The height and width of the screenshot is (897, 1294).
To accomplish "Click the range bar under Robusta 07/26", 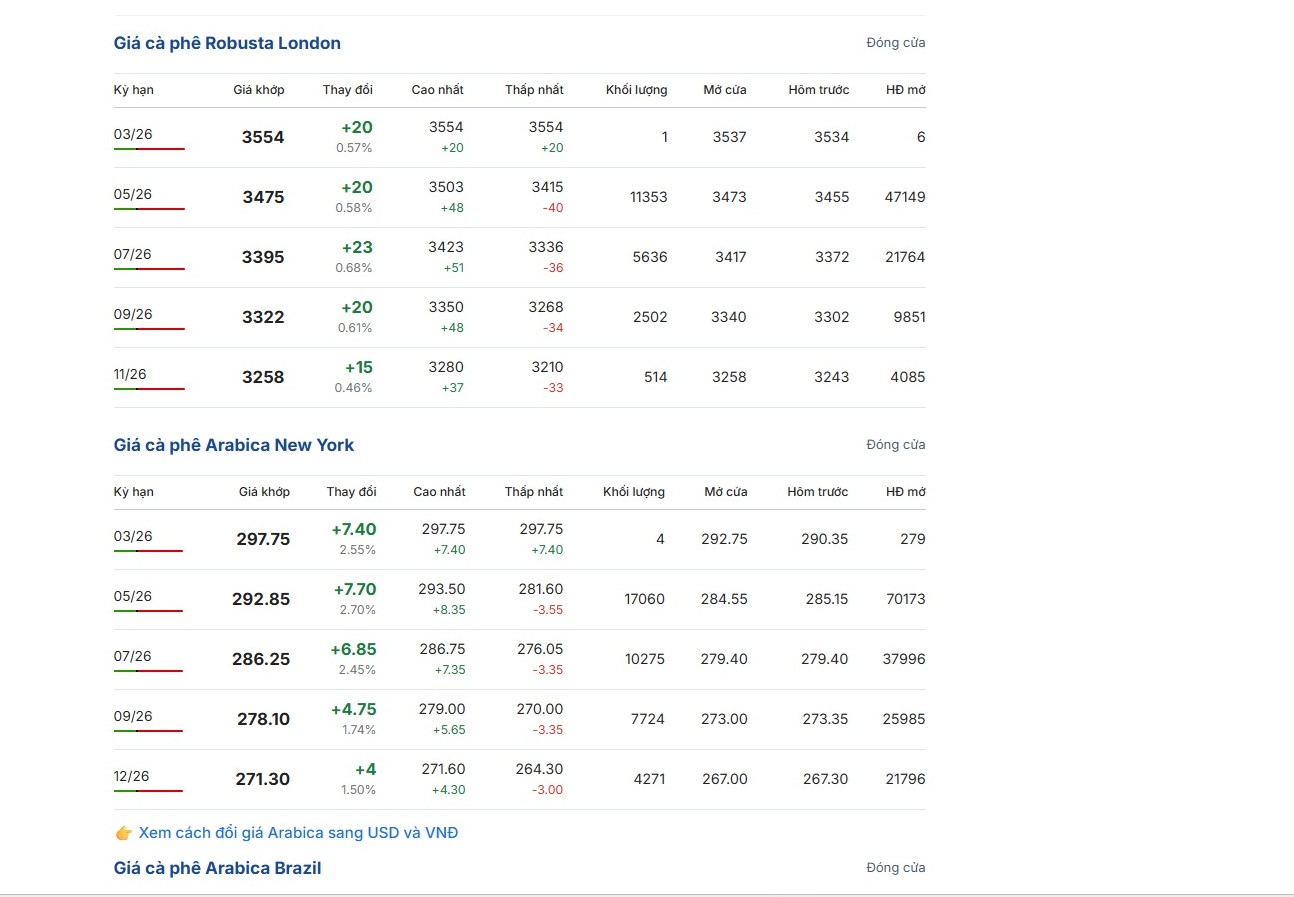I will click(x=149, y=269).
